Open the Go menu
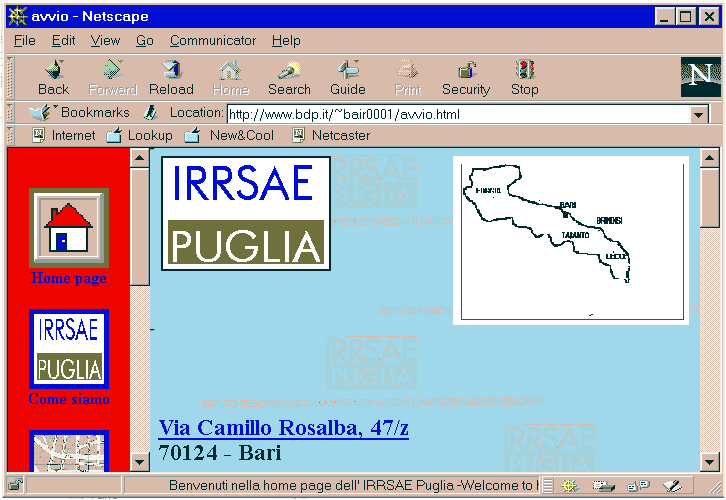 [144, 41]
